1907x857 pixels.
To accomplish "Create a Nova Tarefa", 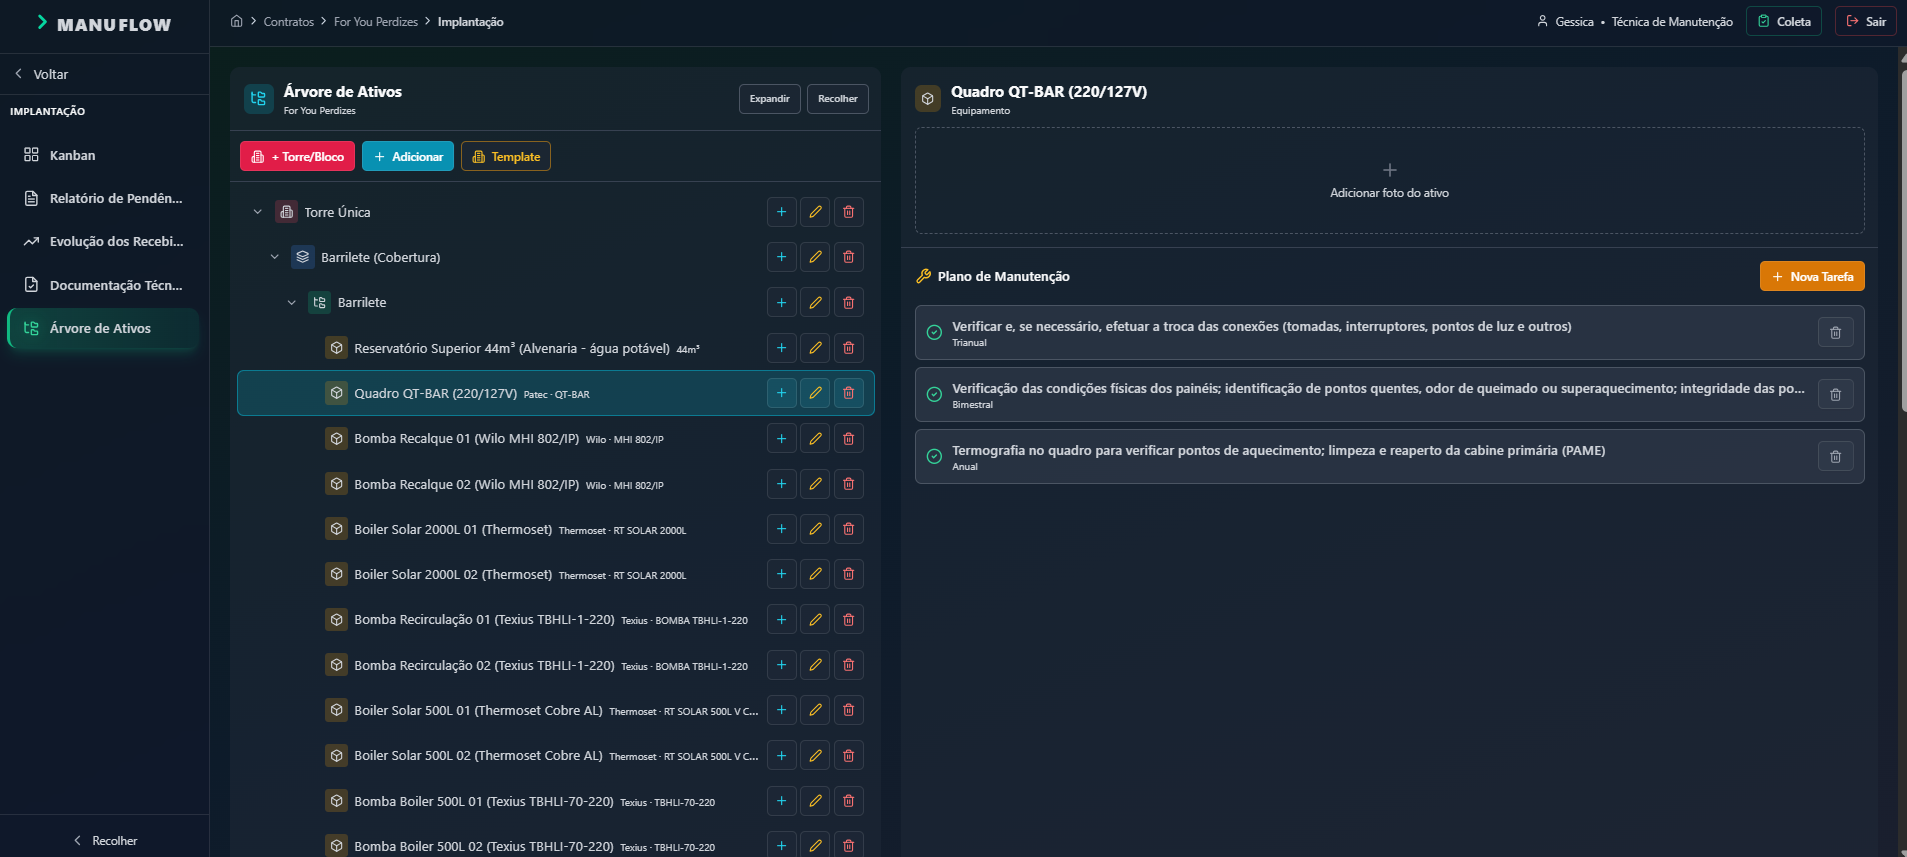I will click(x=1812, y=276).
